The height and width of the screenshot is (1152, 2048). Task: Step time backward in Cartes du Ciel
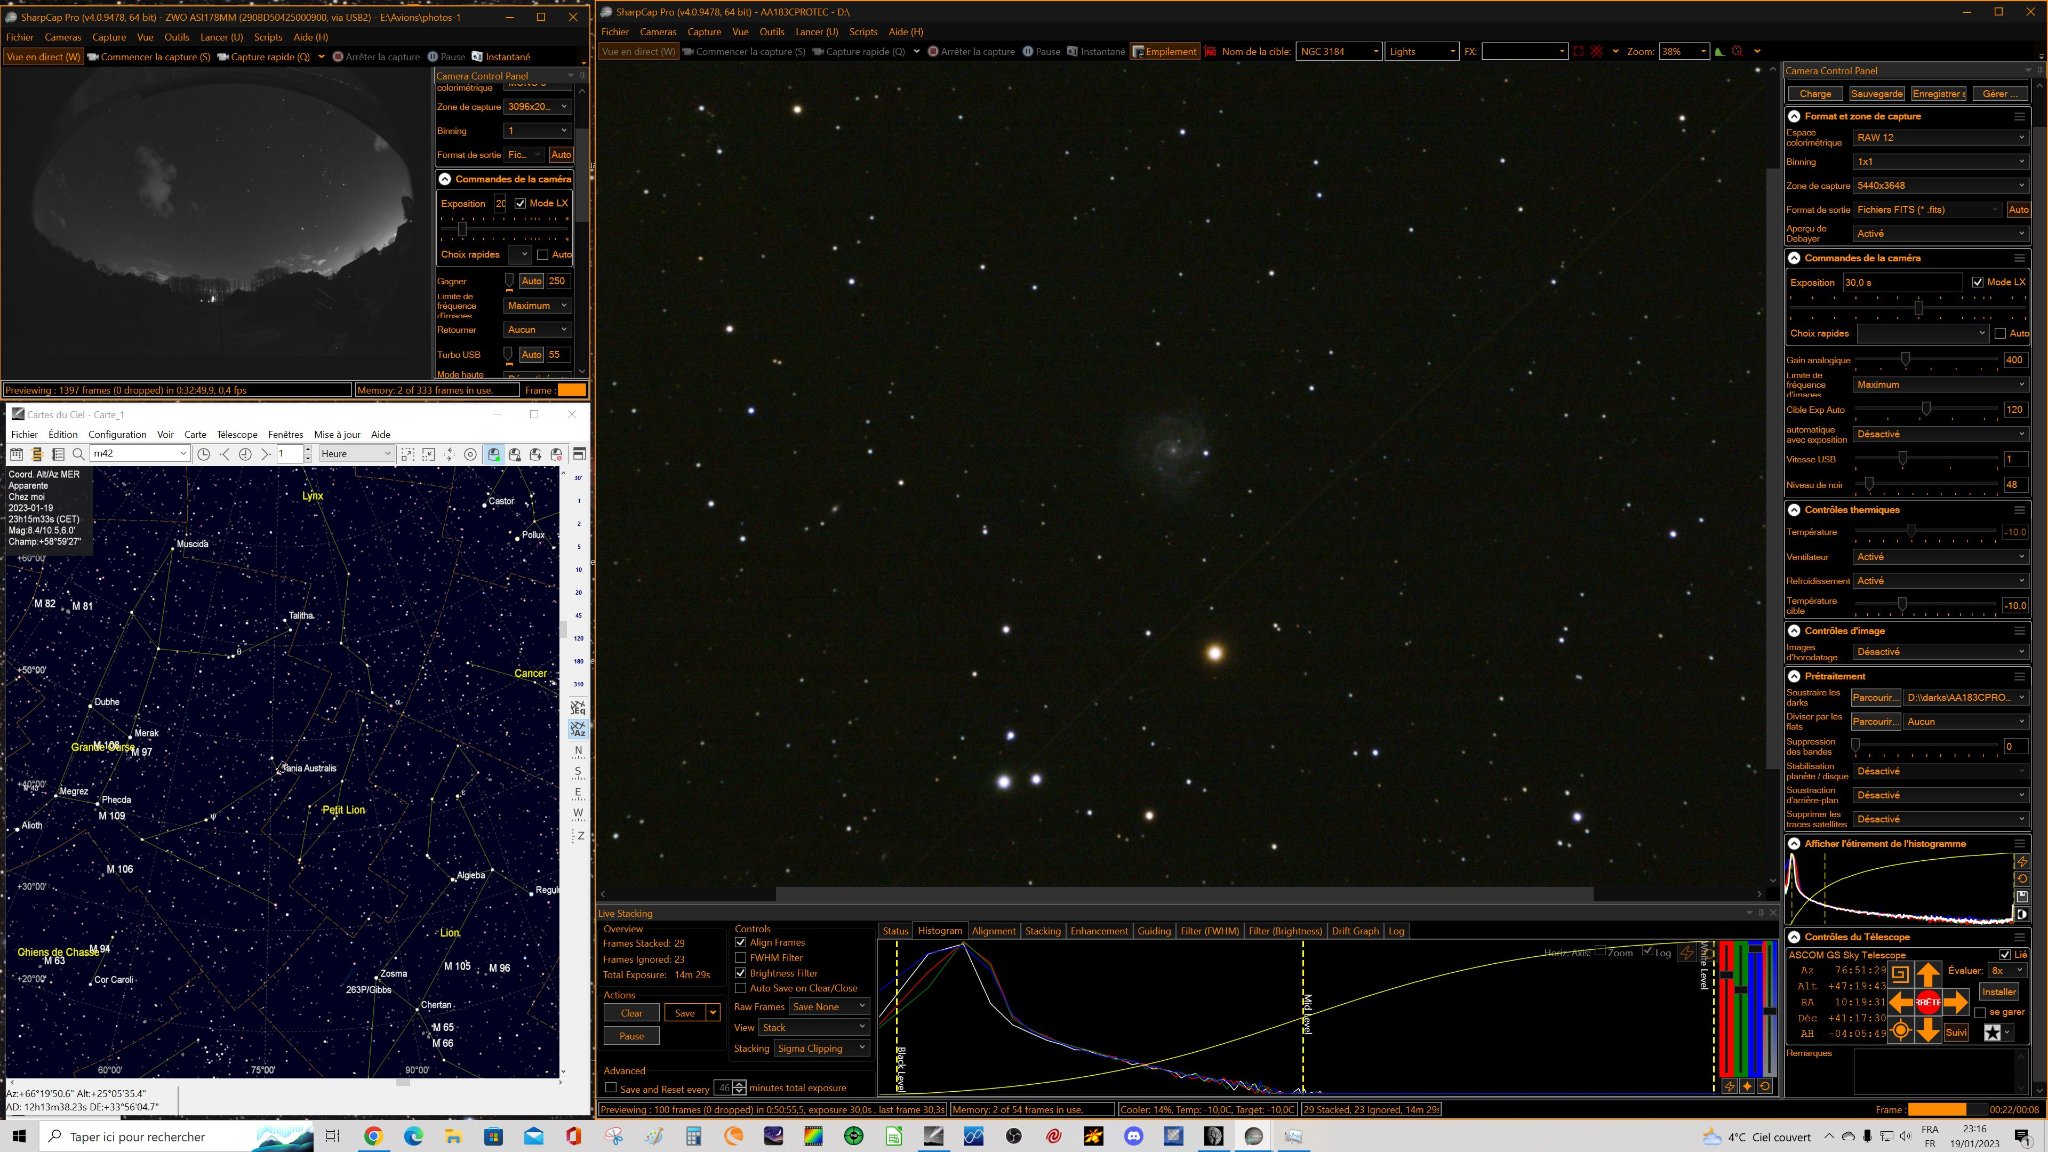[225, 454]
